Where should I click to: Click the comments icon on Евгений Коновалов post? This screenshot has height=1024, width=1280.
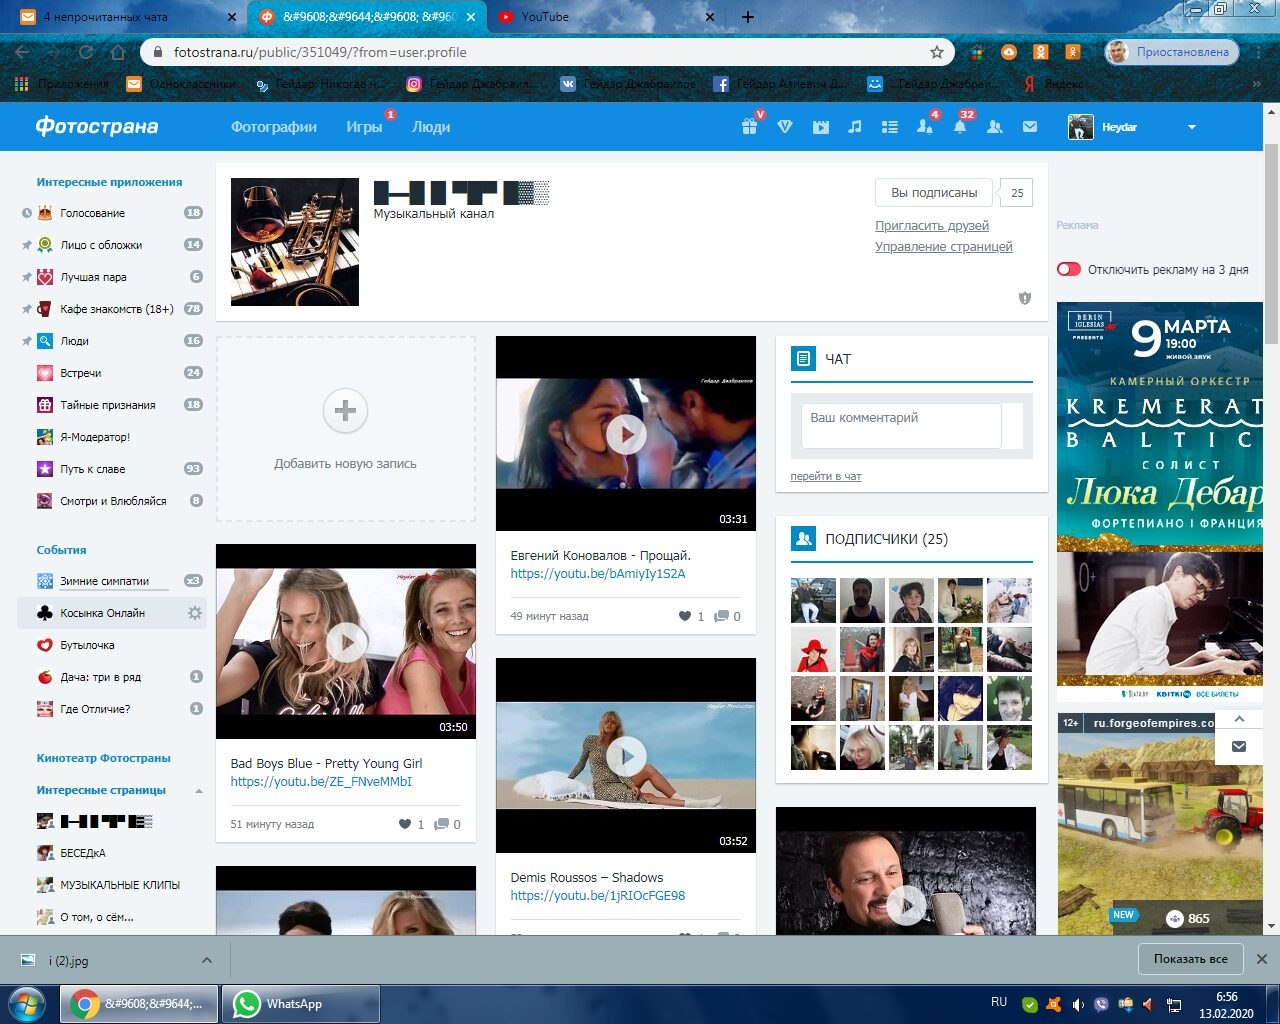[721, 616]
